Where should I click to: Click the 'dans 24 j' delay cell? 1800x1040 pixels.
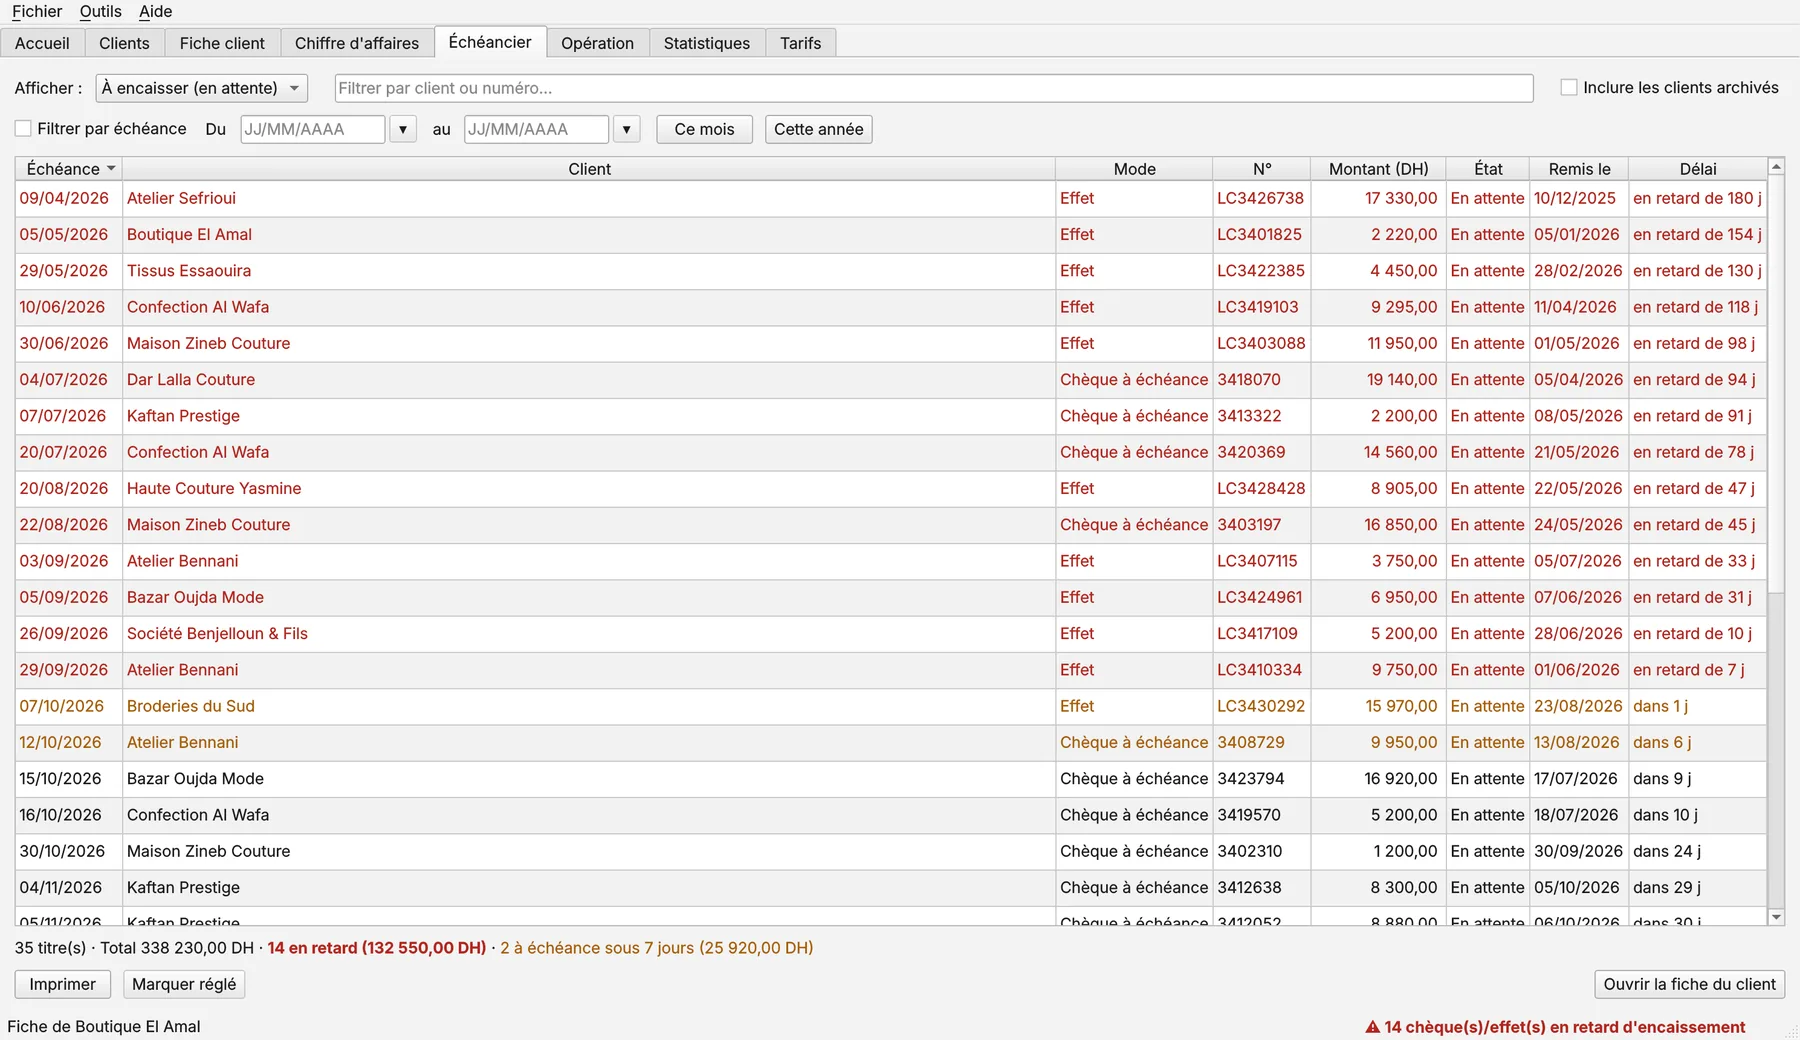pyautogui.click(x=1697, y=851)
